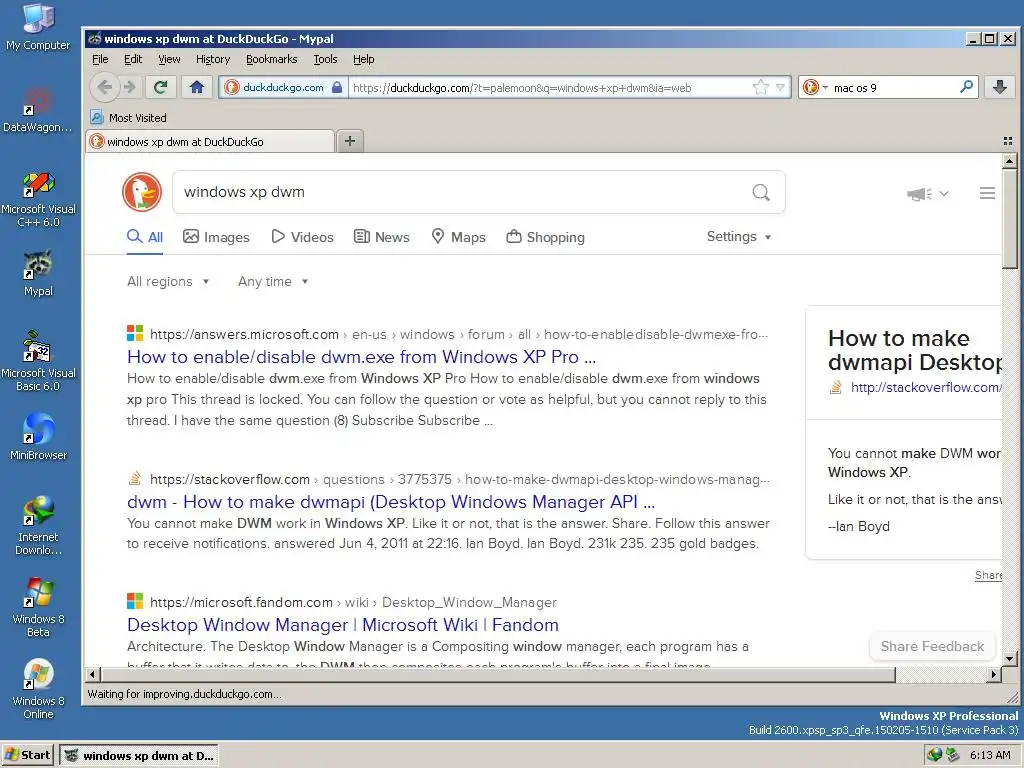The width and height of the screenshot is (1024, 768).
Task: Open the Help menu
Action: [364, 59]
